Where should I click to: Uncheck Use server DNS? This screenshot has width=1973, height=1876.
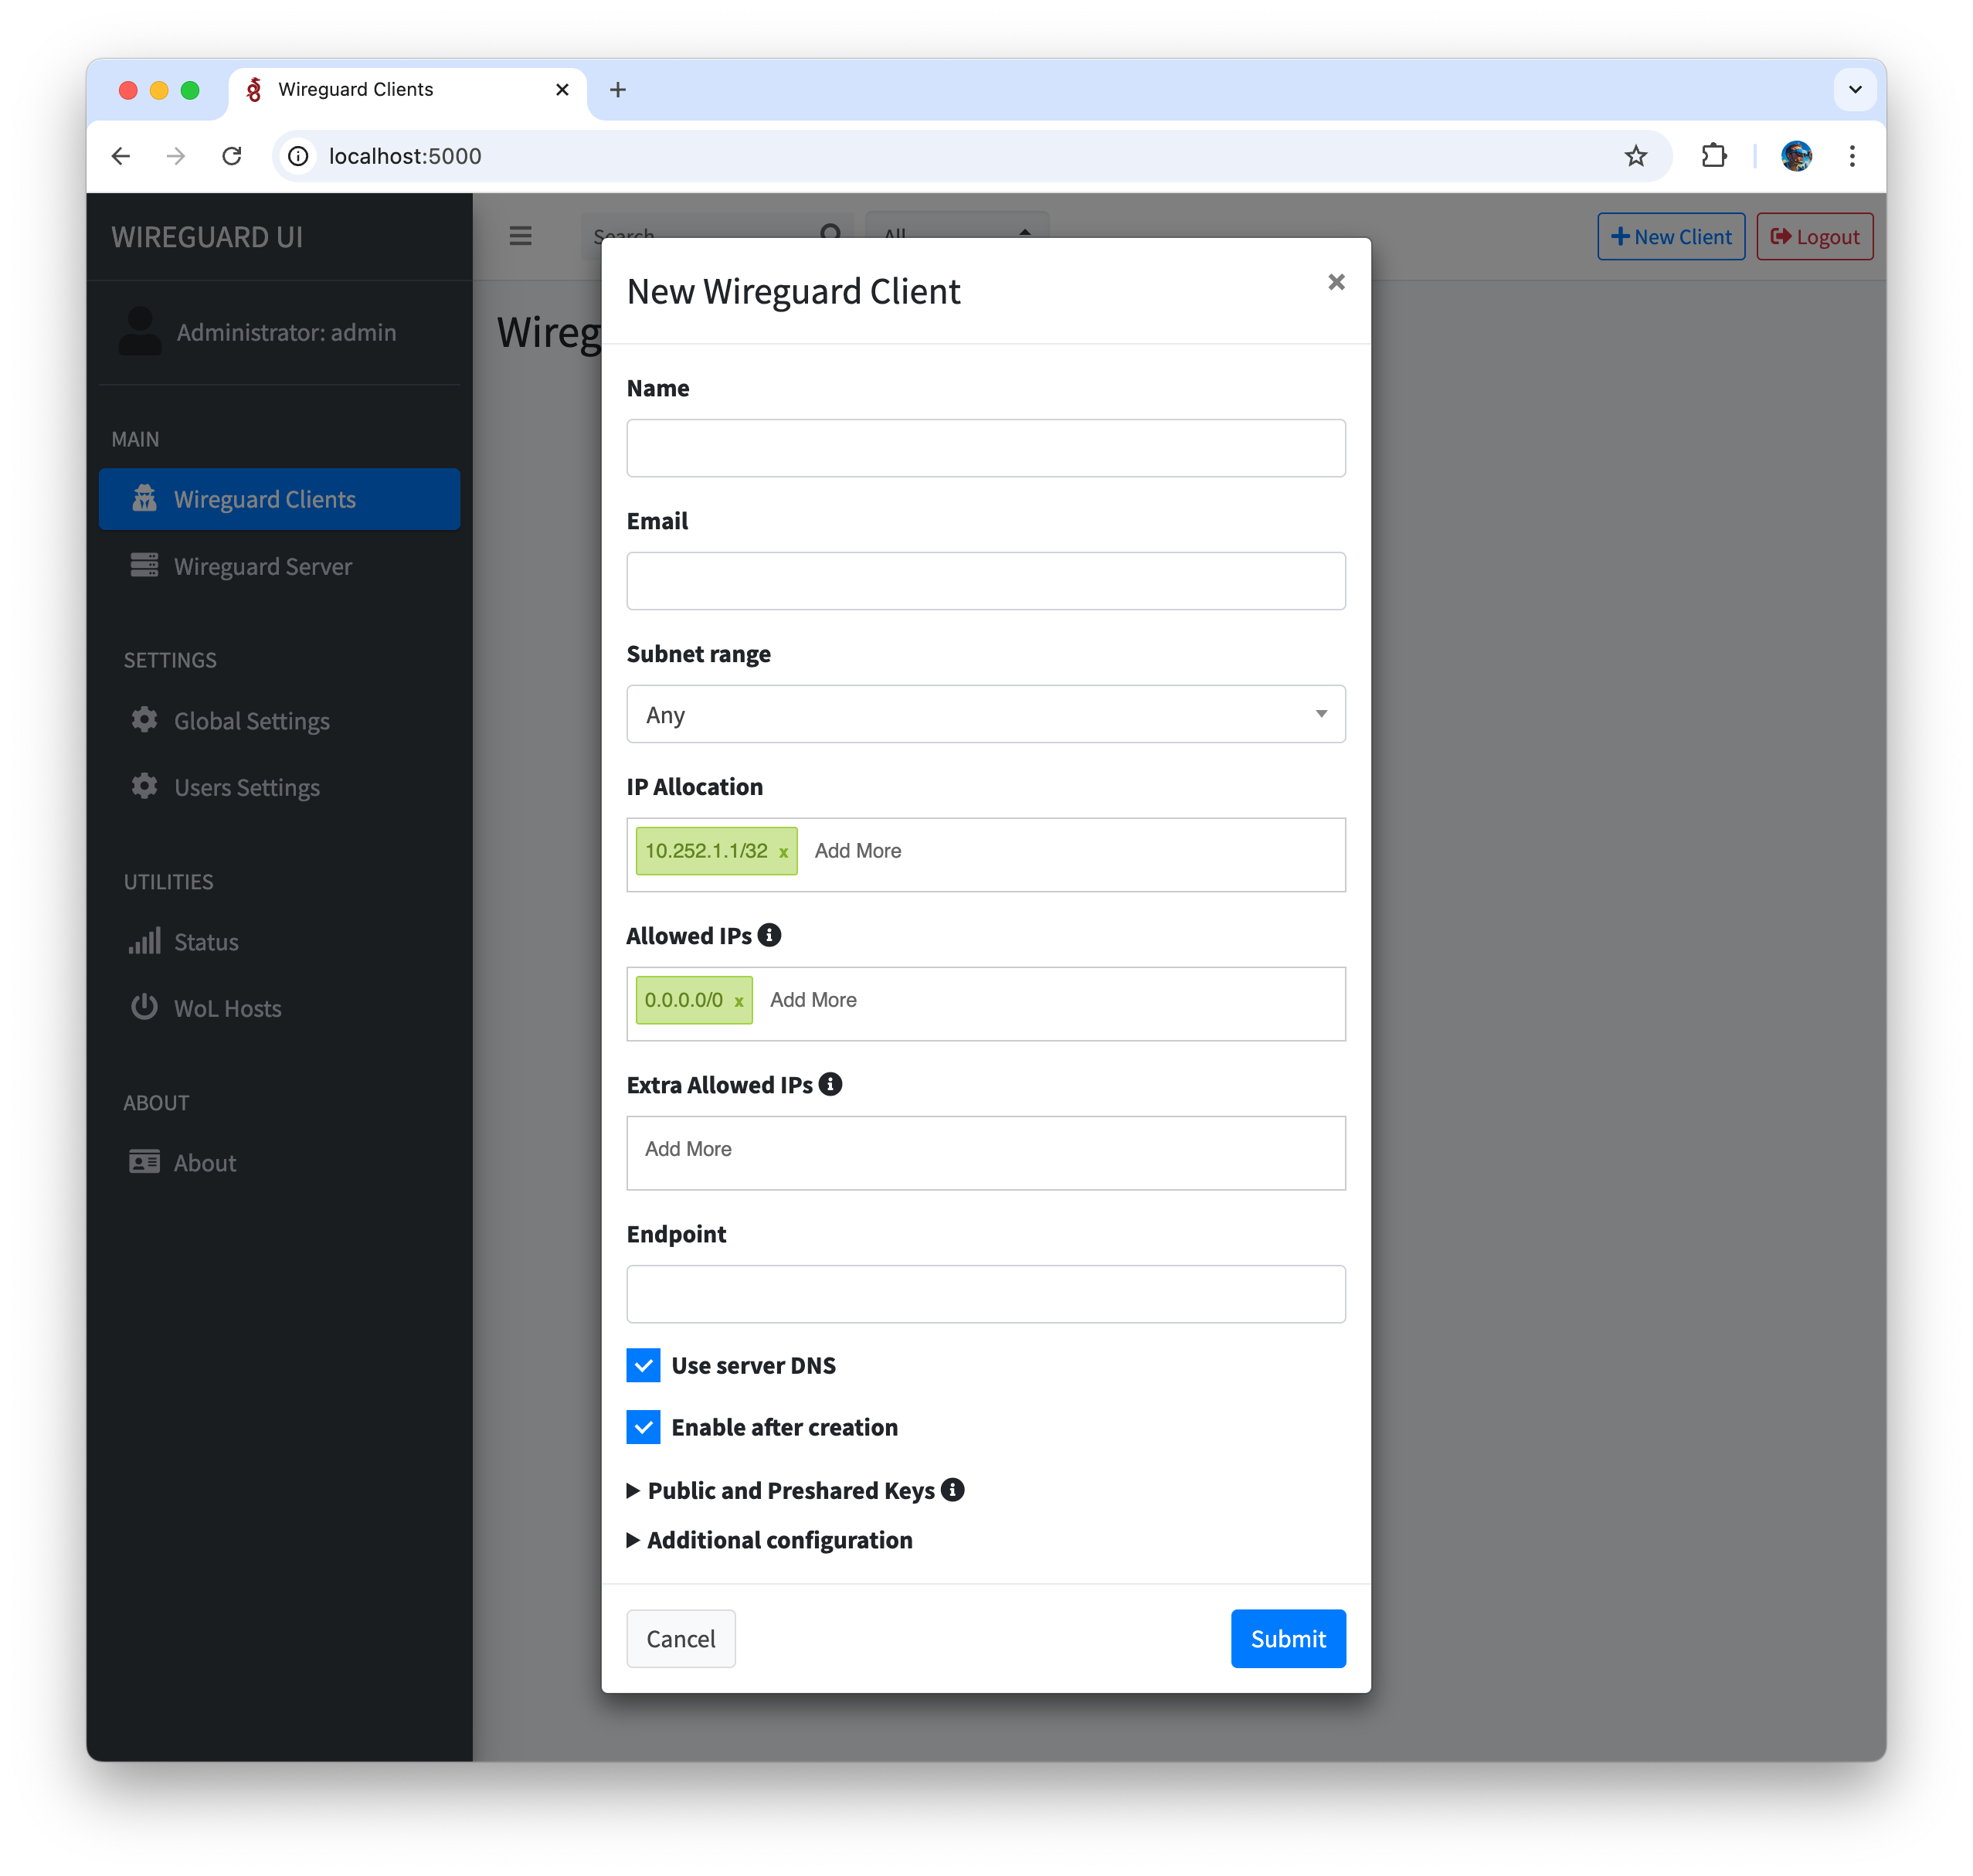tap(644, 1364)
